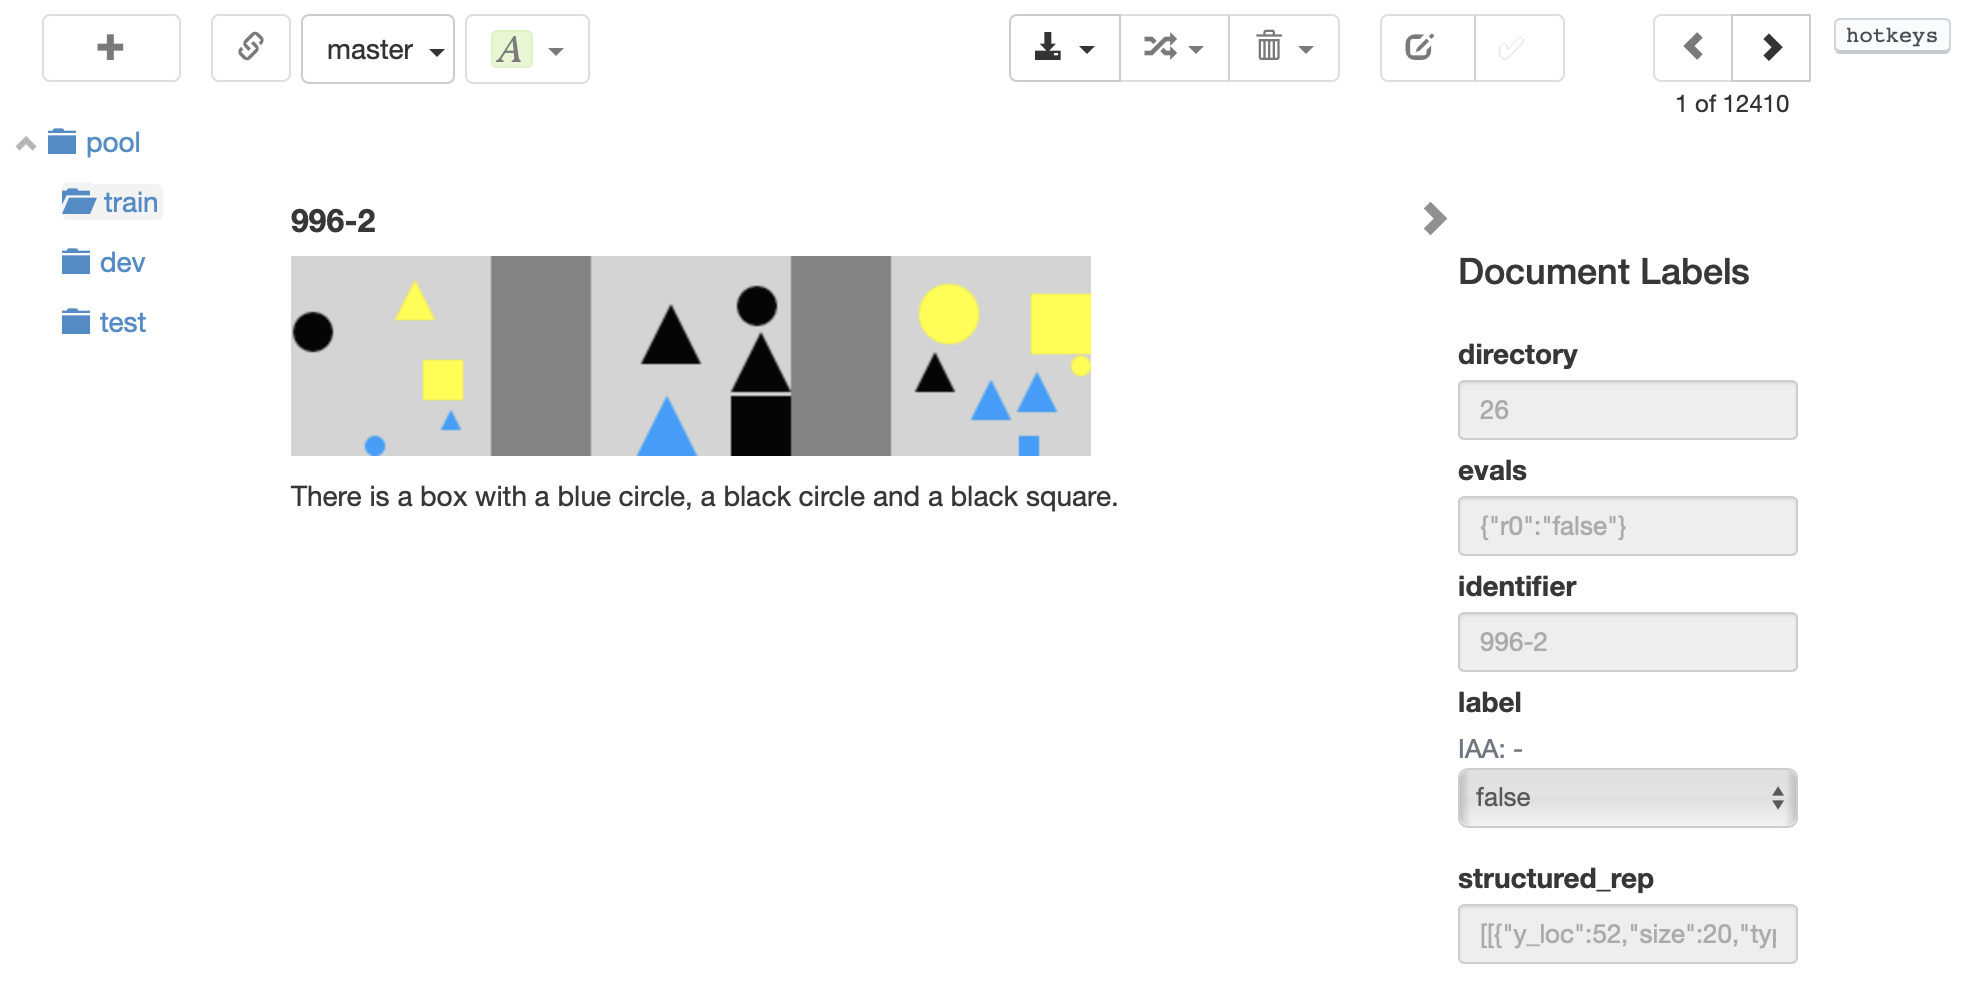Open the train folder
Viewport: 1970px width, 1000px height.
pyautogui.click(x=111, y=202)
